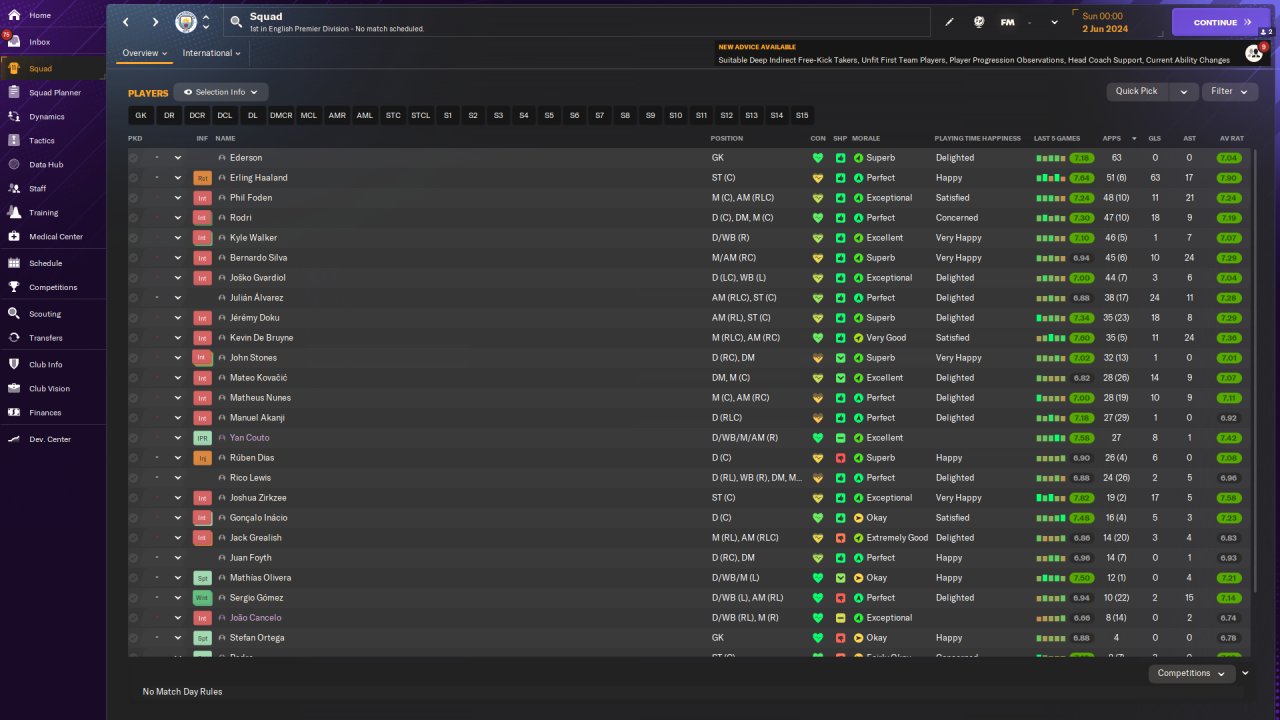Open the Tactics icon in sidebar
The width and height of the screenshot is (1280, 720).
[14, 140]
